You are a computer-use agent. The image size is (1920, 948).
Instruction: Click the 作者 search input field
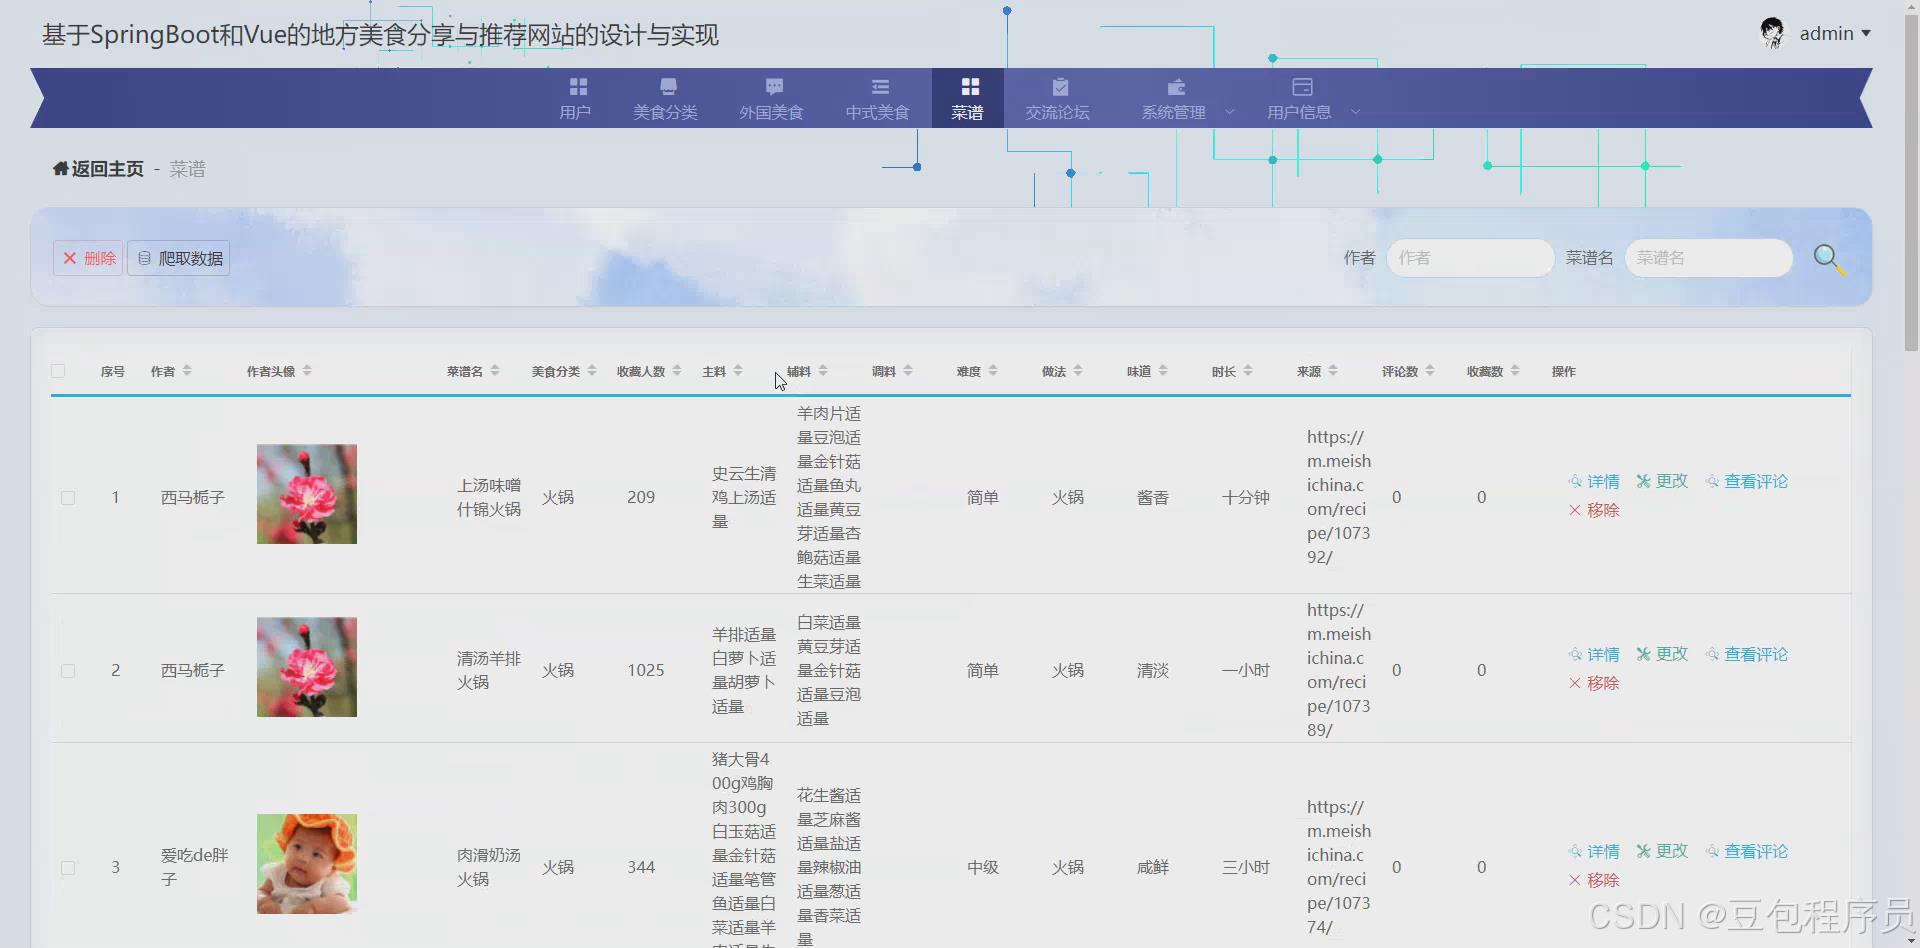[x=1470, y=258]
